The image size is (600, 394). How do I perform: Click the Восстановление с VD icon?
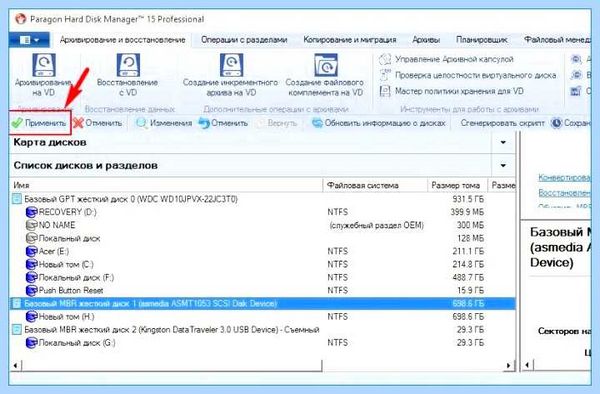[x=128, y=65]
